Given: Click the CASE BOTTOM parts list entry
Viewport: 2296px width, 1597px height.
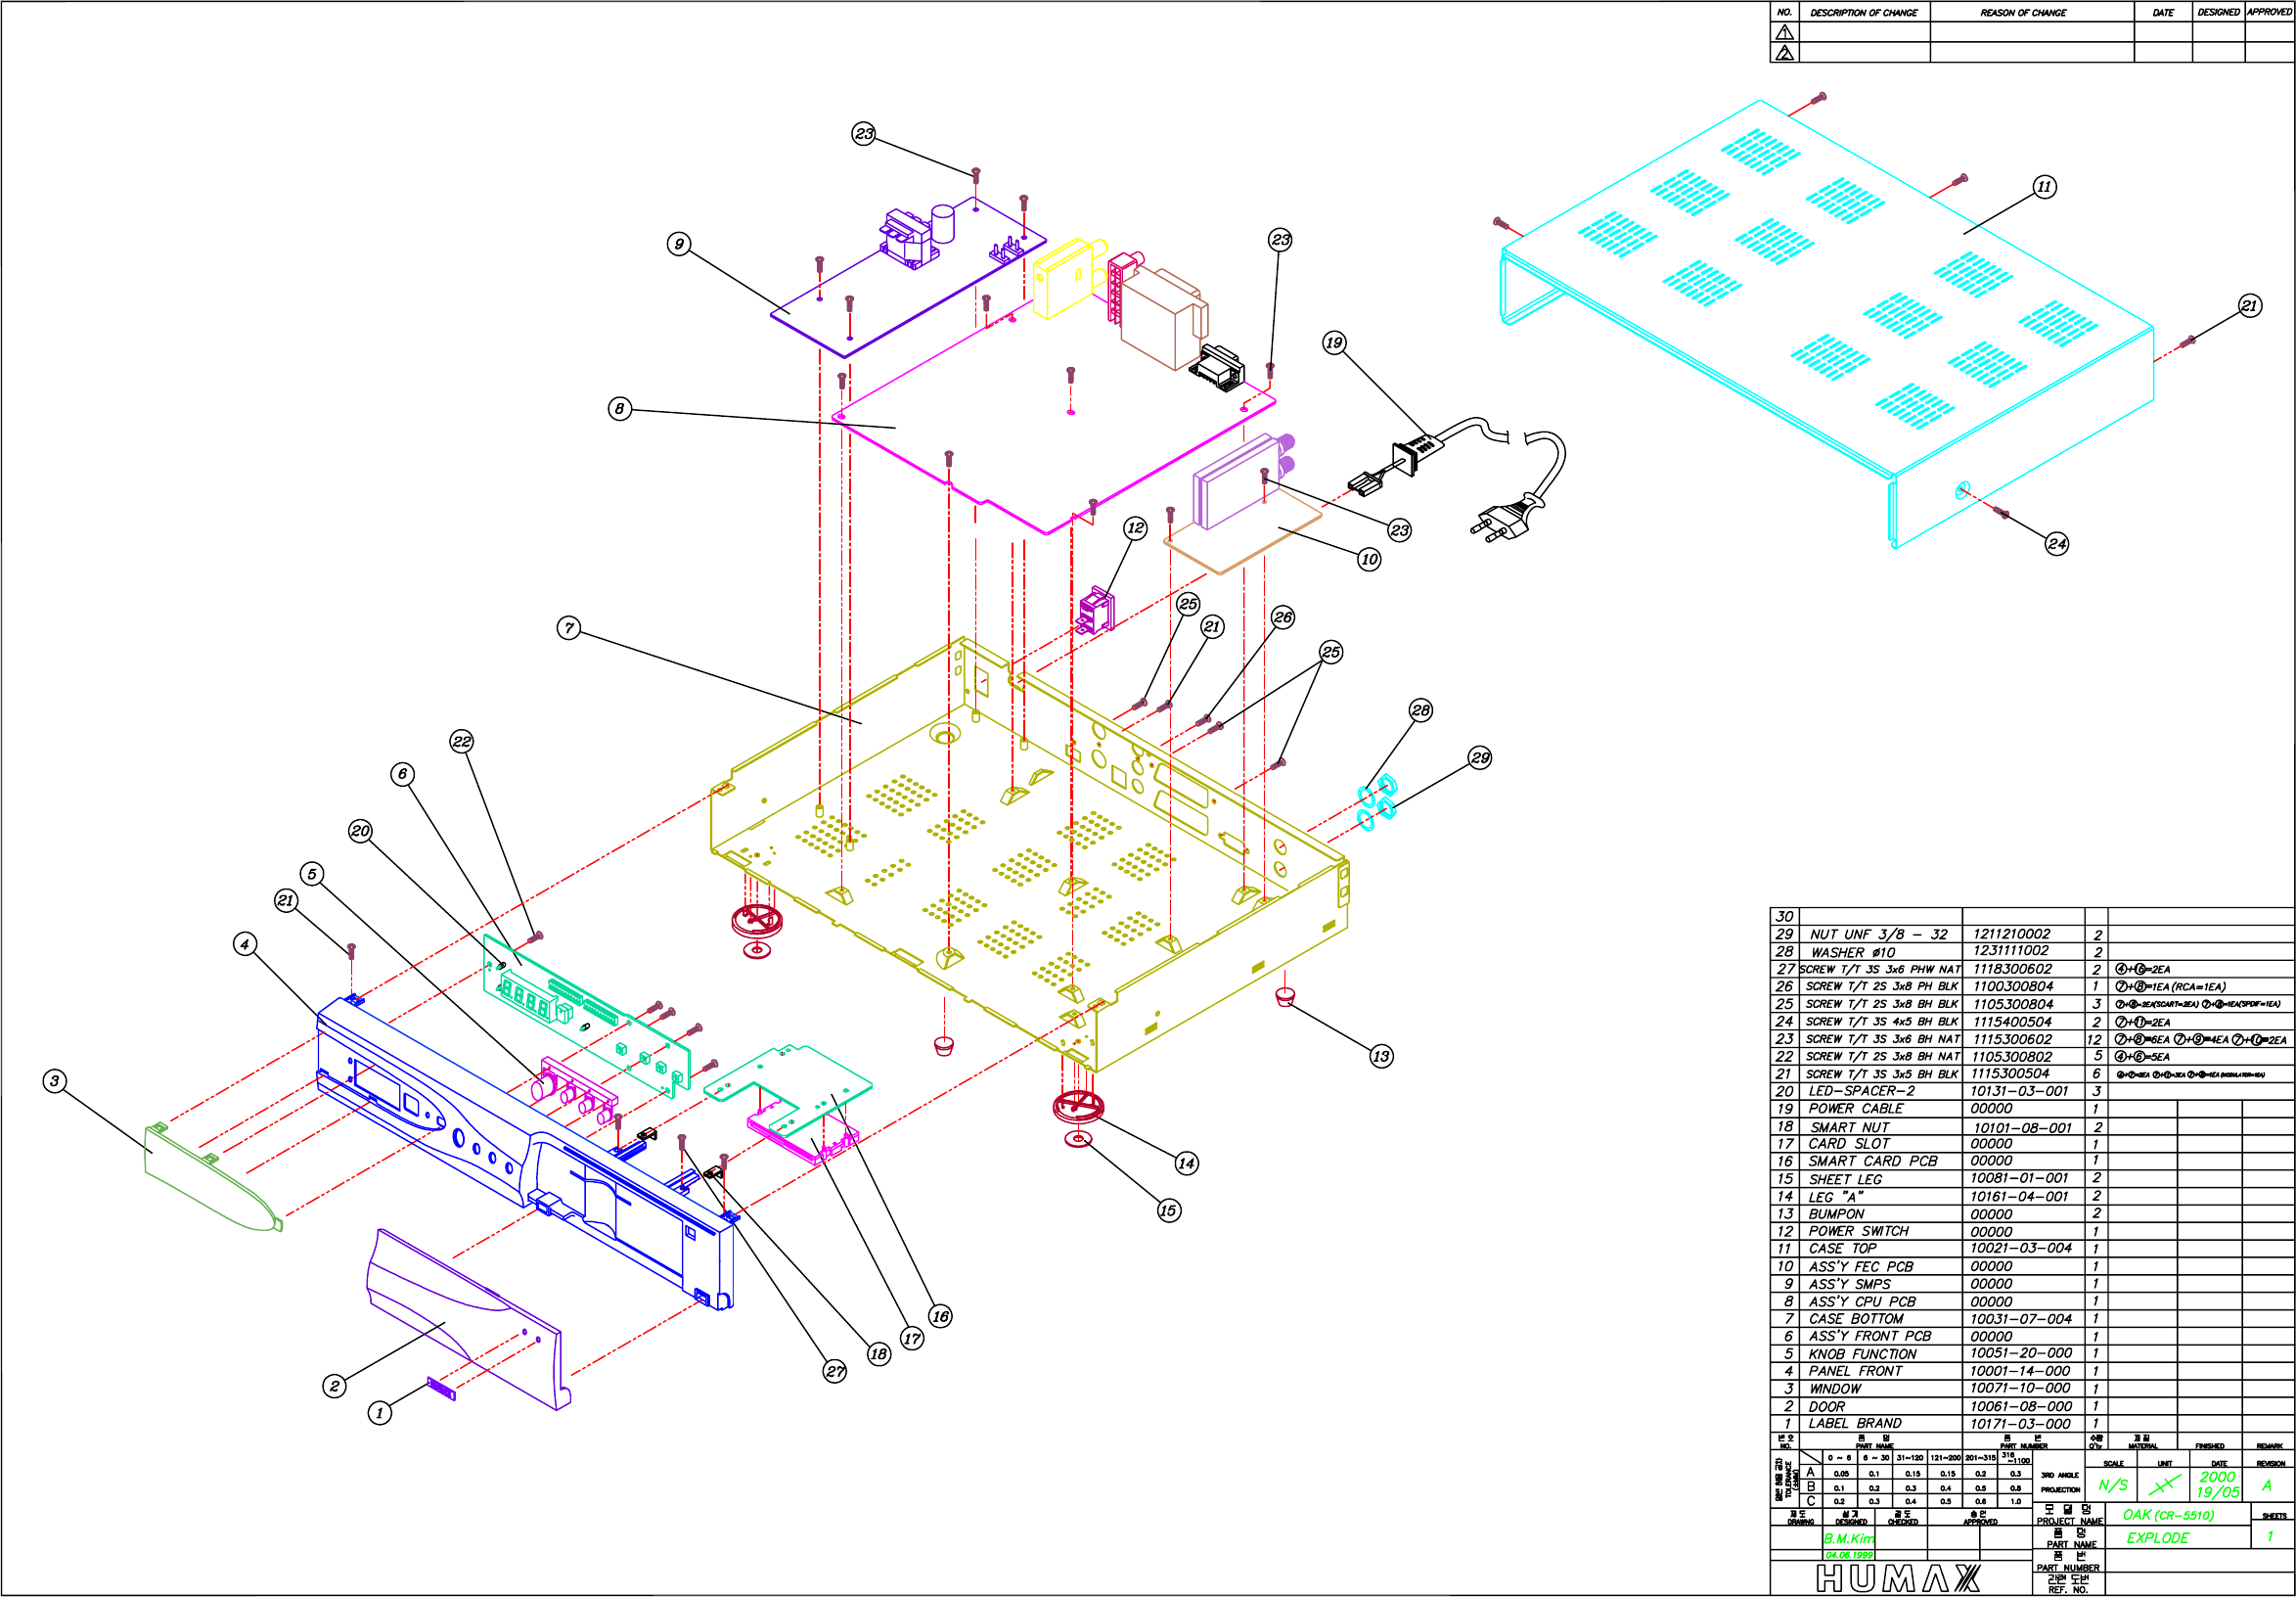Looking at the screenshot, I should 1856,1319.
